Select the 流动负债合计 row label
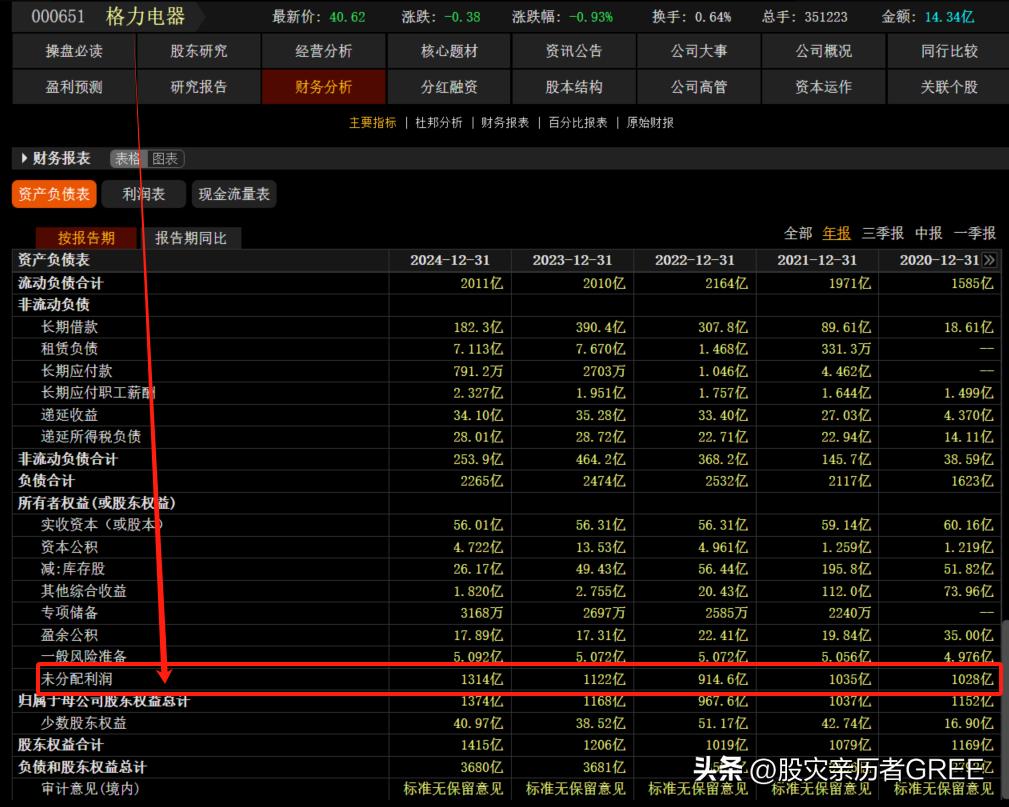Viewport: 1009px width, 807px height. pyautogui.click(x=60, y=283)
